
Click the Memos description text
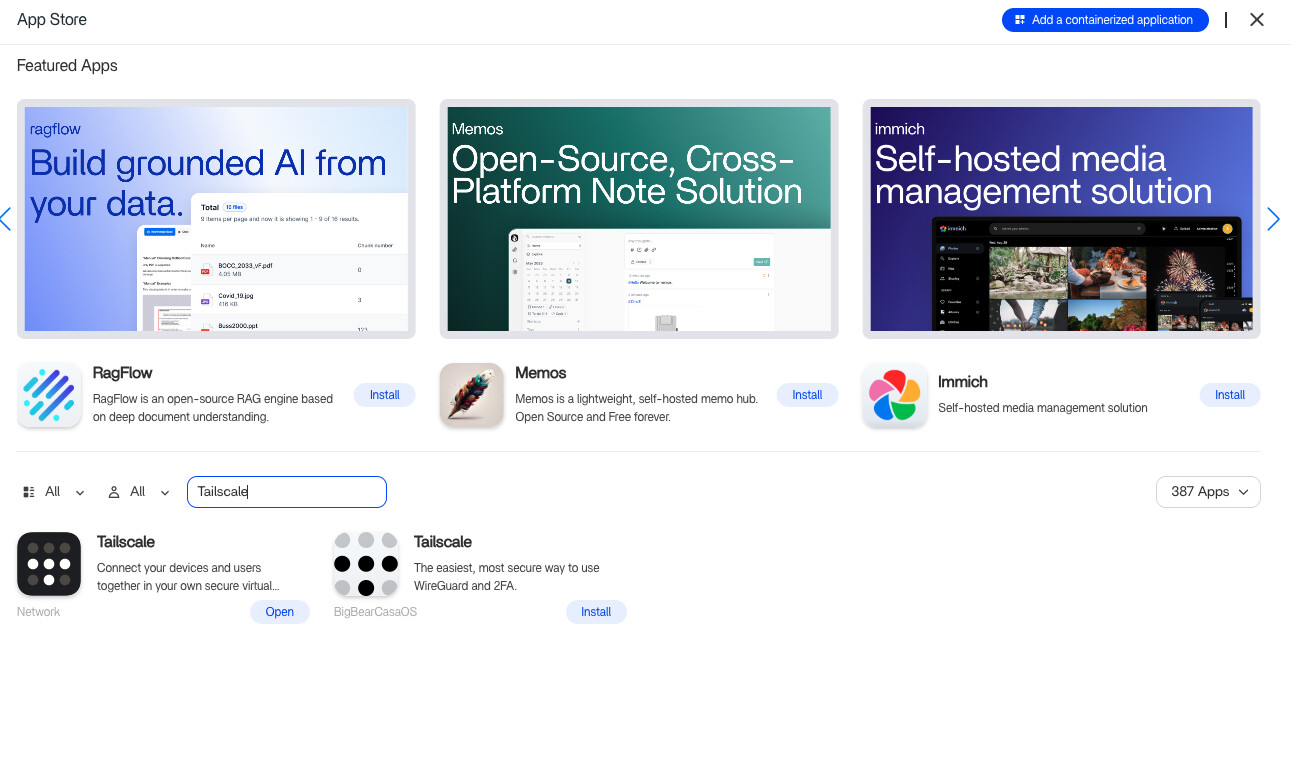637,408
